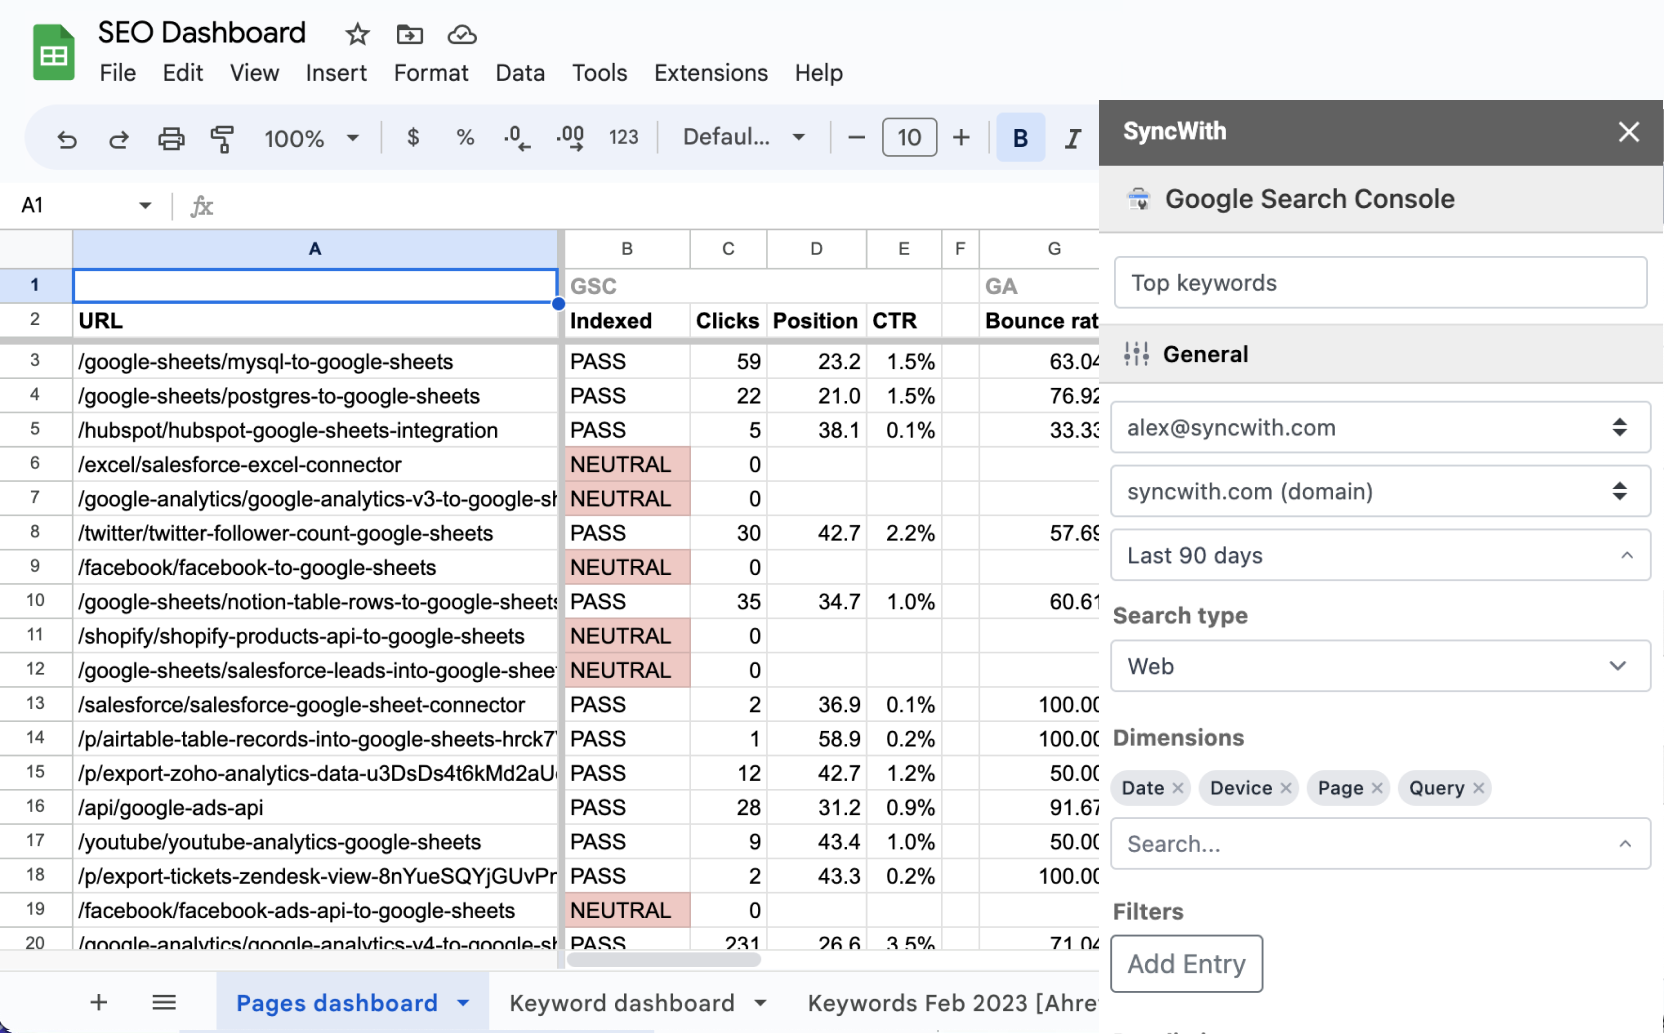The height and width of the screenshot is (1034, 1664).
Task: Toggle bold formatting
Action: [1019, 138]
